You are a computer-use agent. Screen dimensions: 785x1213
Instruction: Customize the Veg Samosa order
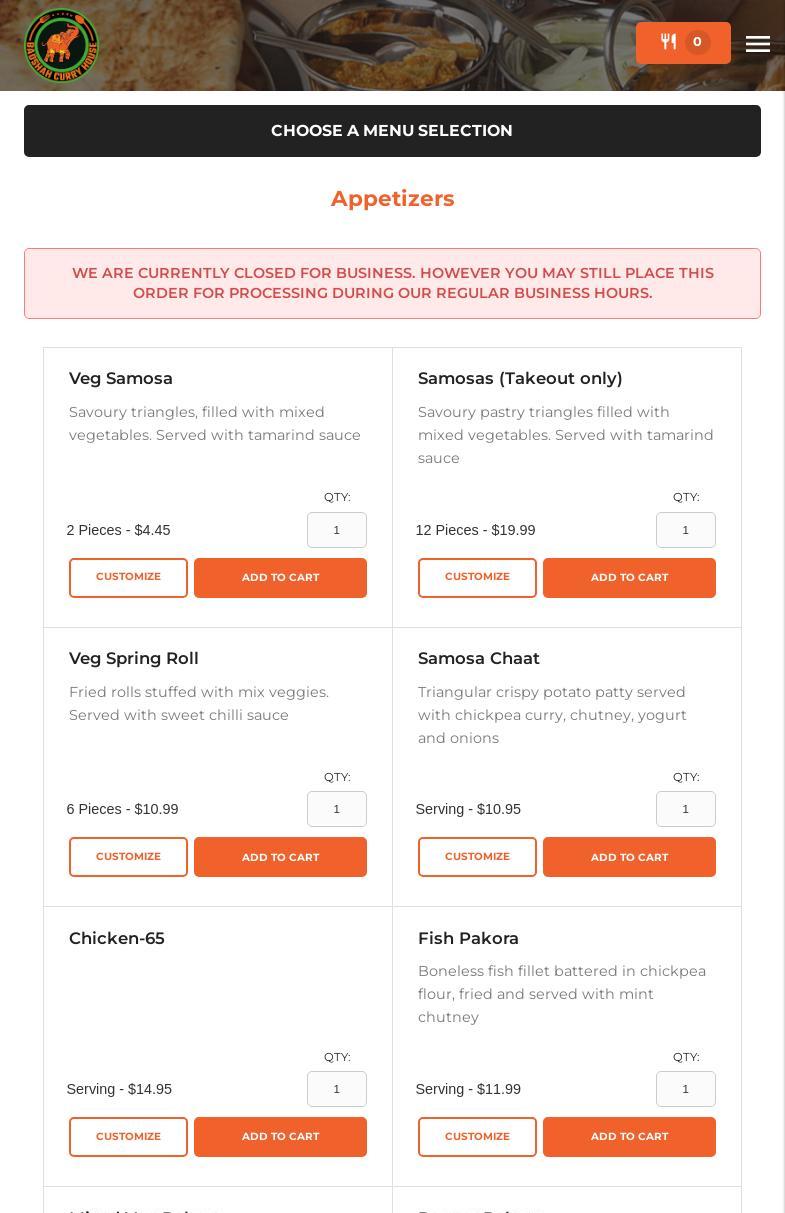(x=128, y=578)
